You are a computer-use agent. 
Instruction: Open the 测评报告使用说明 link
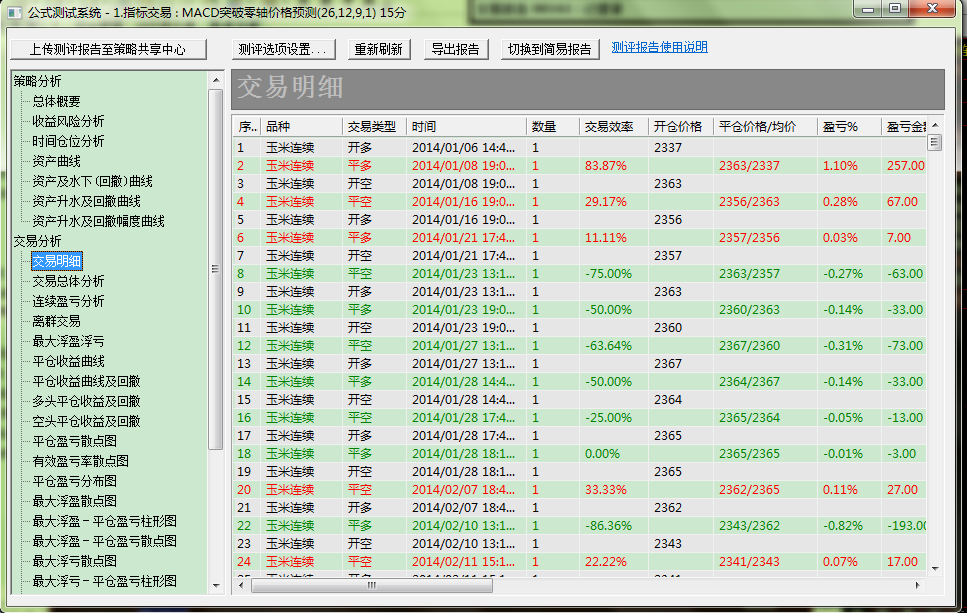pos(659,47)
